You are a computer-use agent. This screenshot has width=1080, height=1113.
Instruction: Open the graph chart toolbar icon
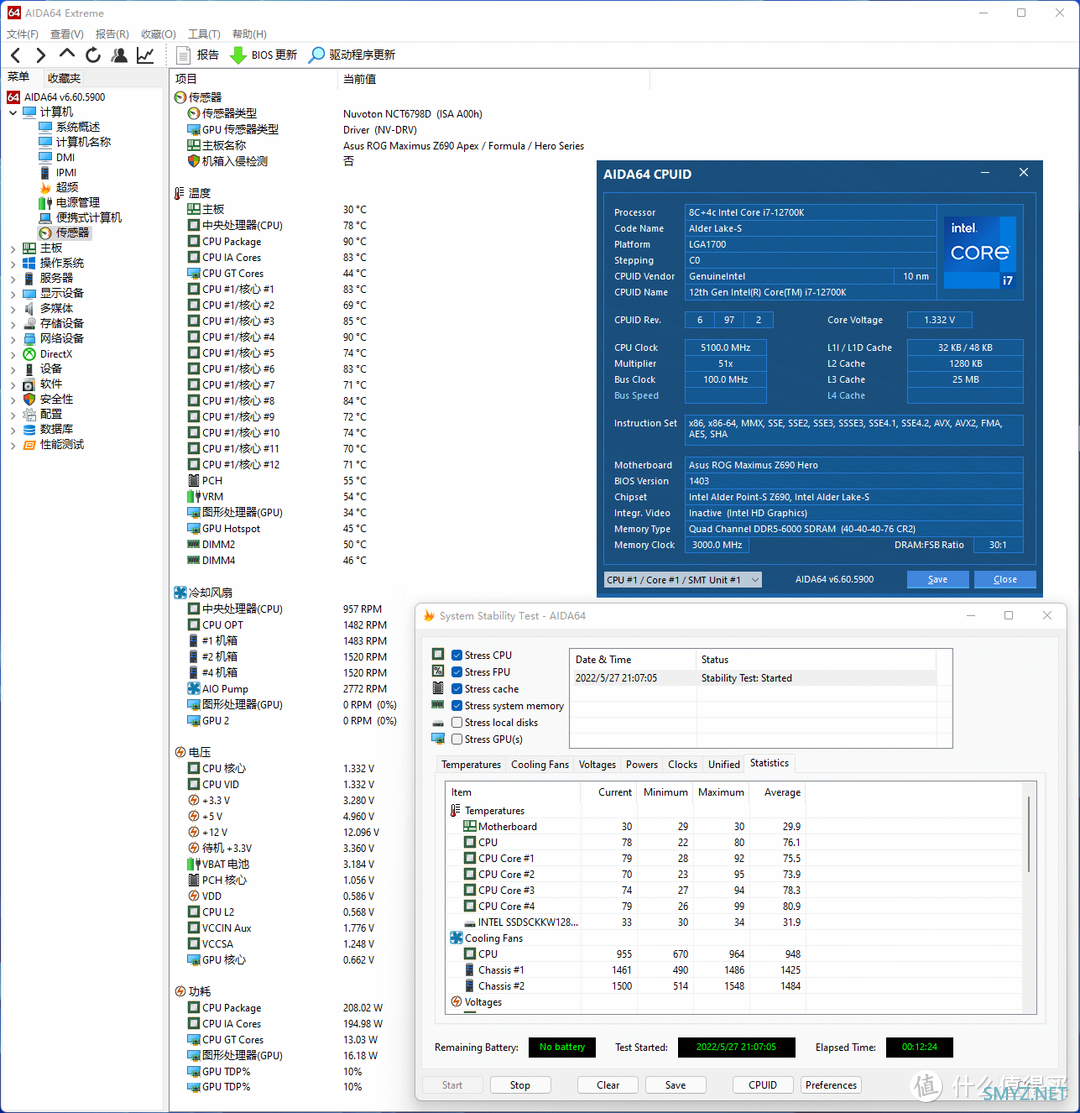[145, 55]
